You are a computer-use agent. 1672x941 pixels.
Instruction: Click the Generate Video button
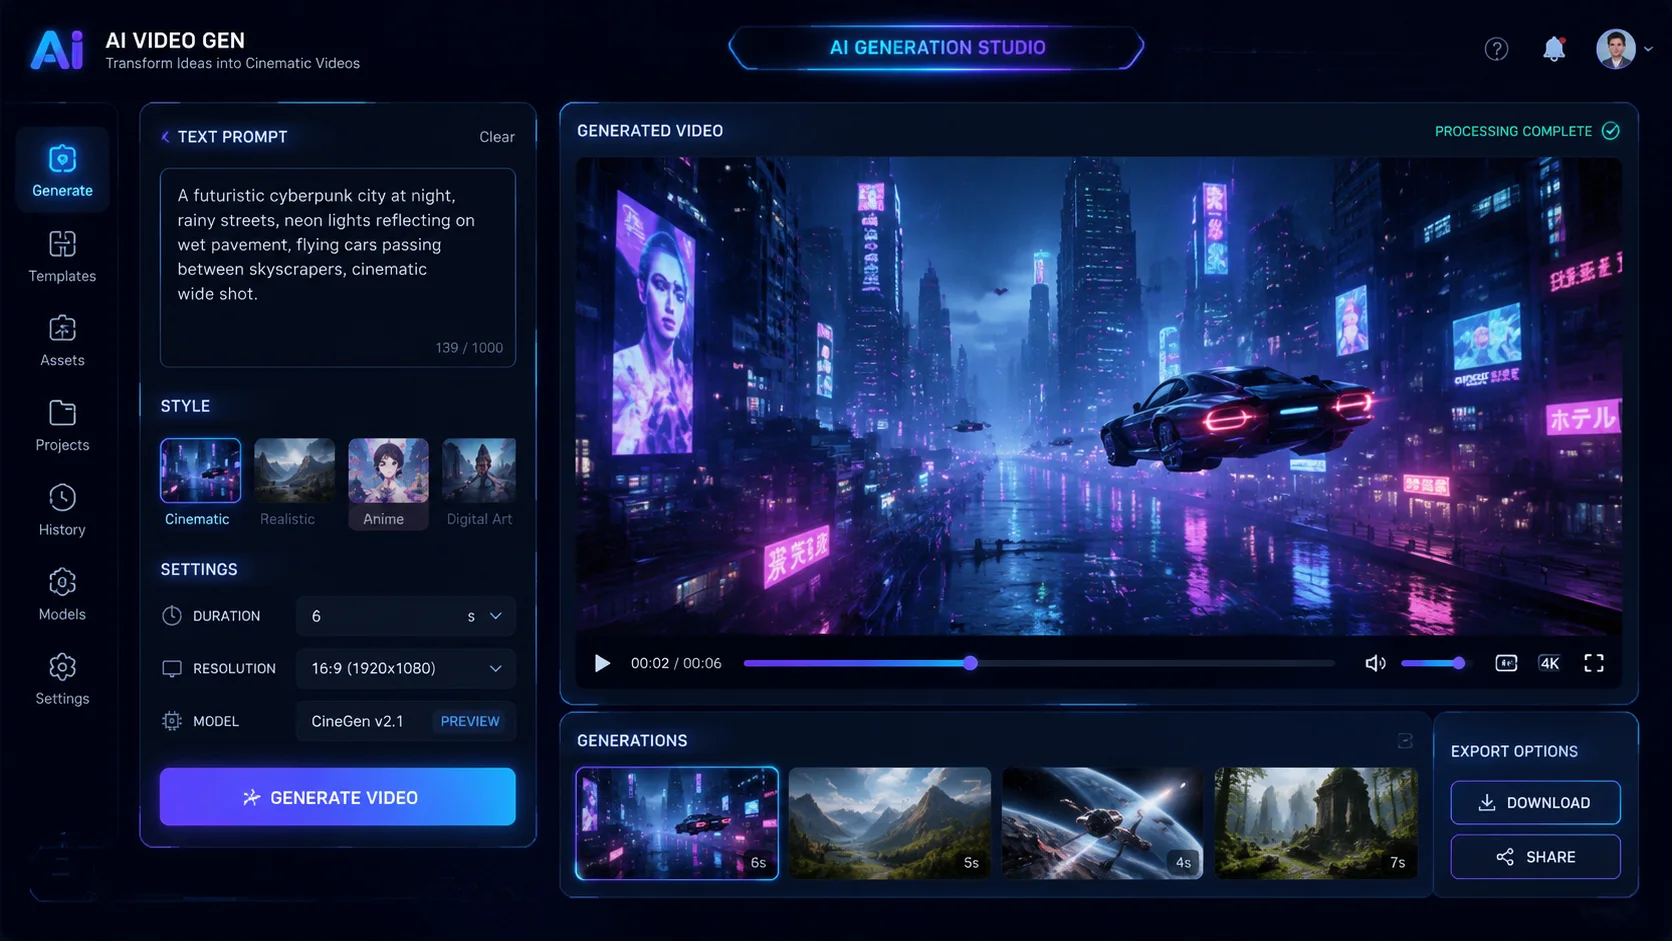[x=338, y=797]
